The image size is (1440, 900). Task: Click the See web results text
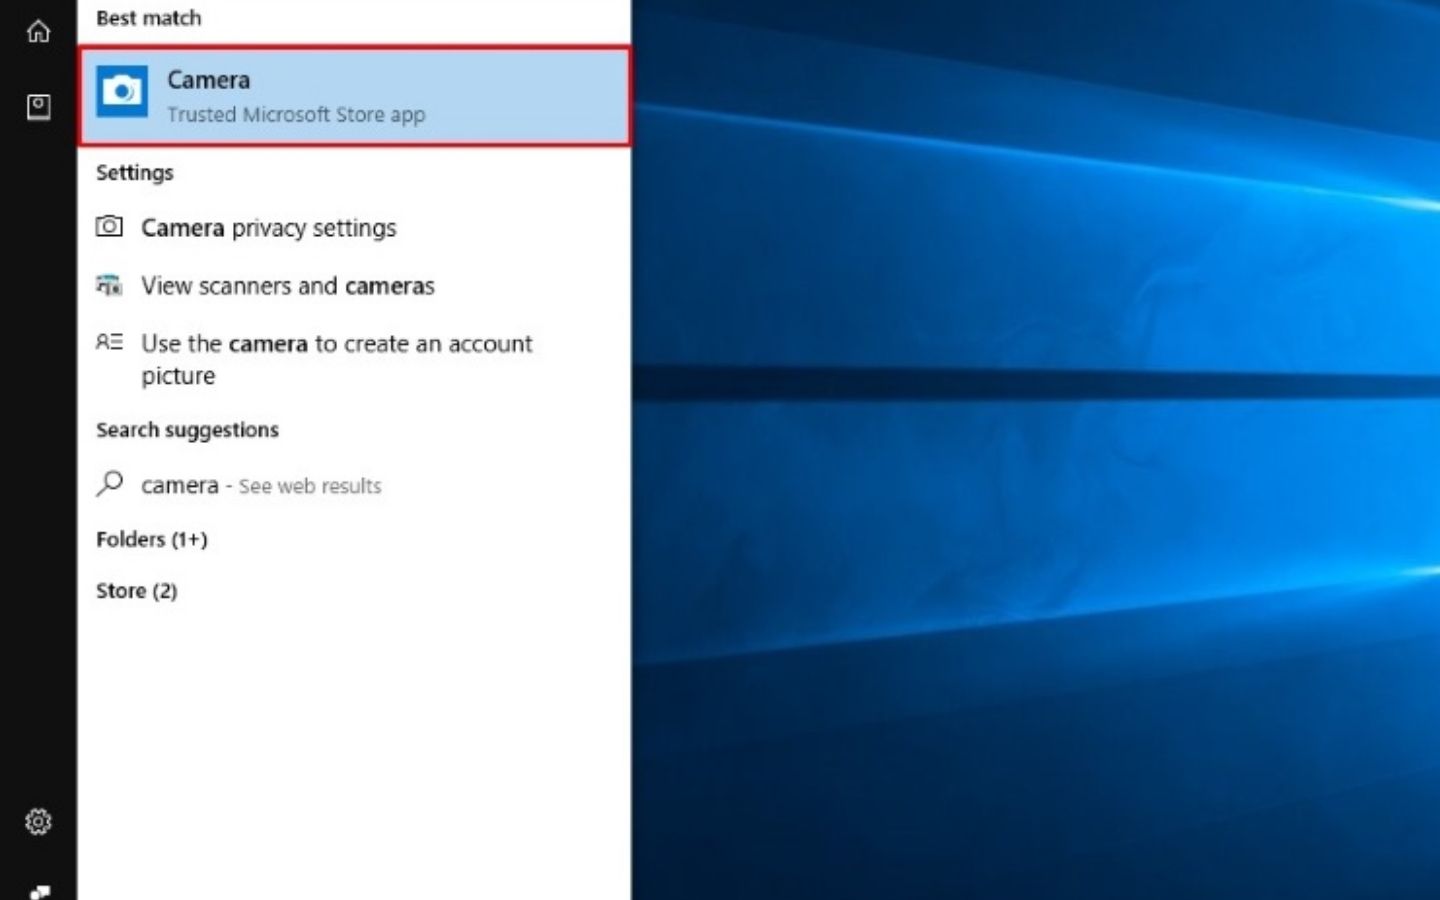(x=310, y=486)
